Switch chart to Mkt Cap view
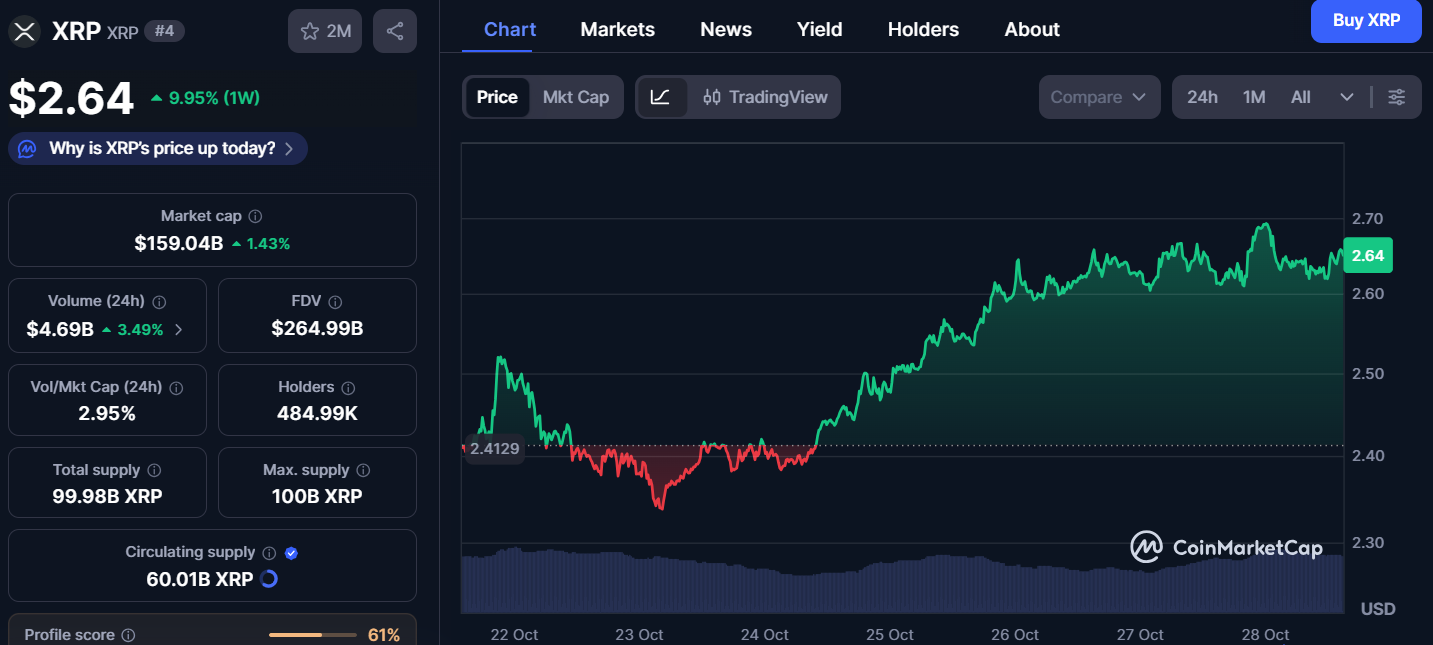The width and height of the screenshot is (1433, 645). pyautogui.click(x=576, y=97)
